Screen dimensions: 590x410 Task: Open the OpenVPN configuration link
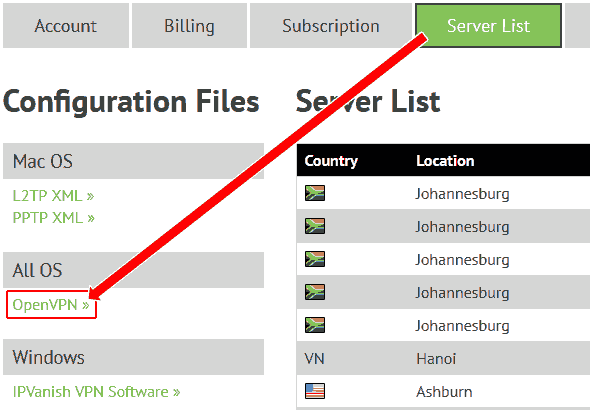[51, 305]
